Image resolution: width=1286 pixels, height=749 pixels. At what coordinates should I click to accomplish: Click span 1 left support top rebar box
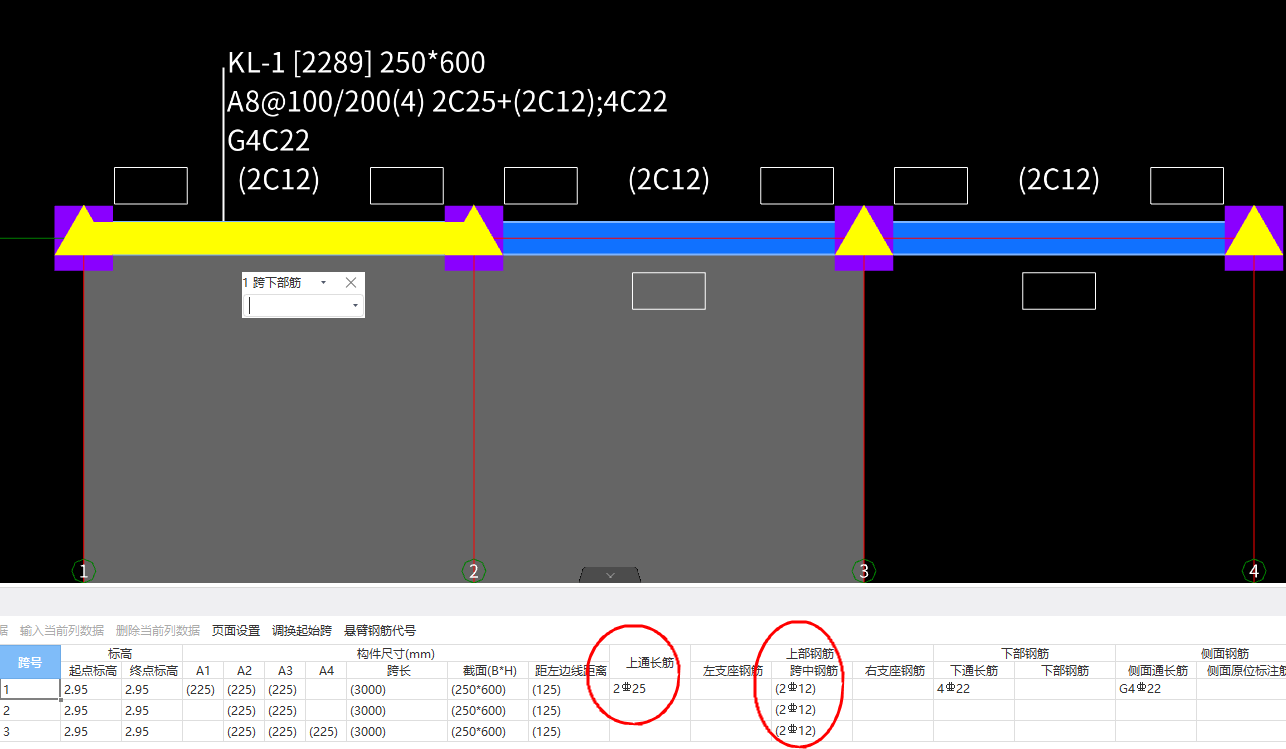click(151, 186)
